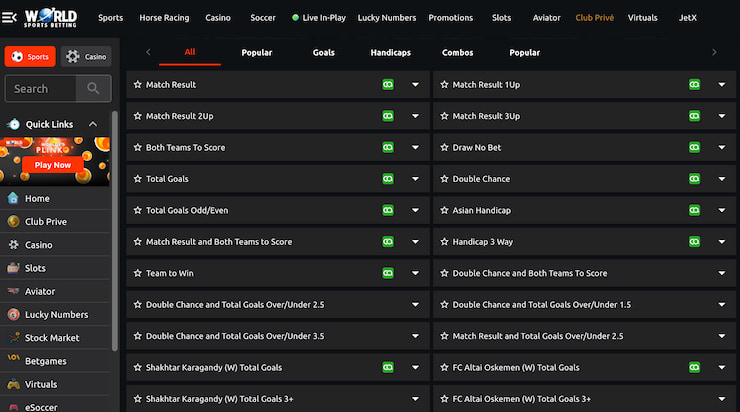This screenshot has width=740, height=412.
Task: Click the Home house icon in sidebar
Action: point(13,198)
